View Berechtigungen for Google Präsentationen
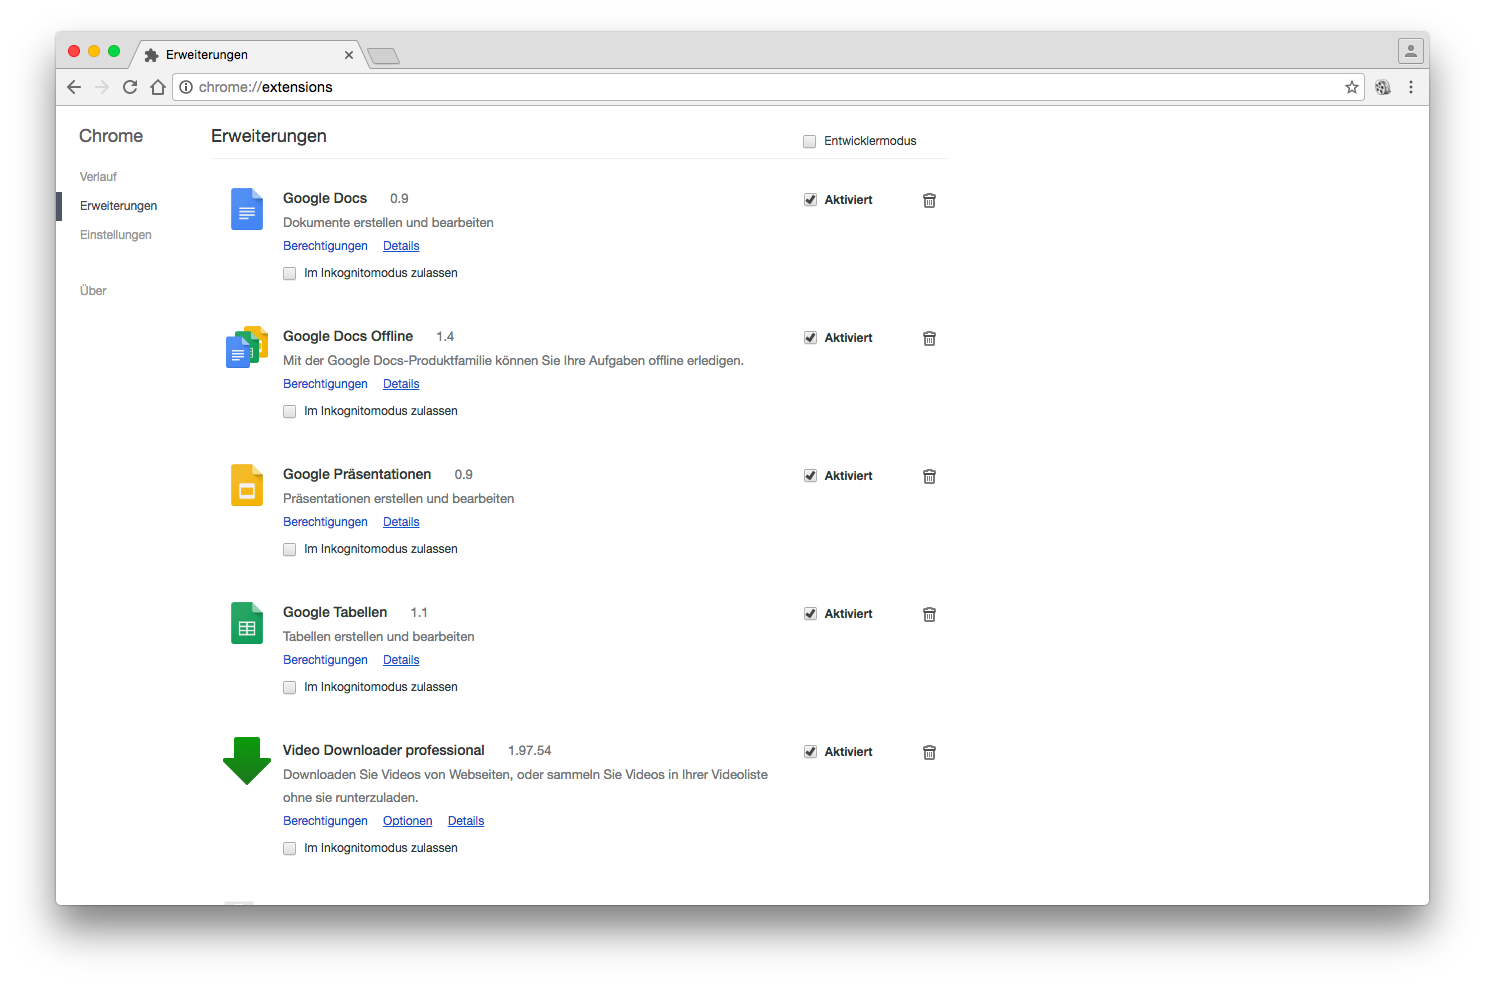Viewport: 1485px width, 985px height. tap(325, 522)
